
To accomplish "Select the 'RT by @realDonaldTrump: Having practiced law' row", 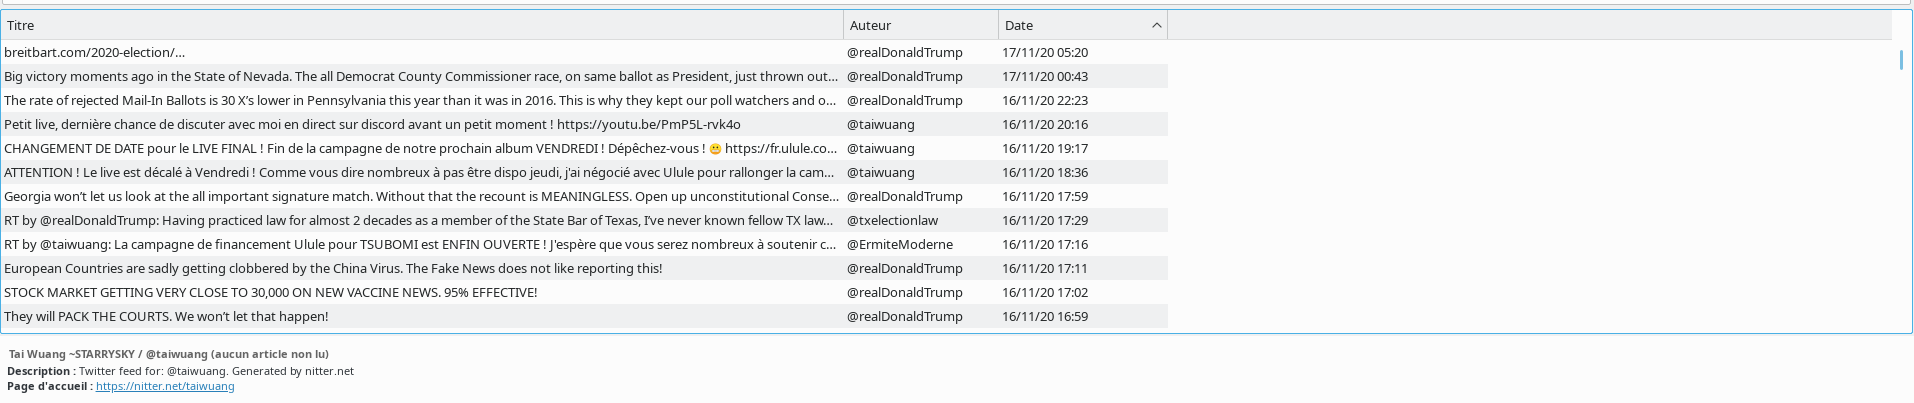I will 584,220.
